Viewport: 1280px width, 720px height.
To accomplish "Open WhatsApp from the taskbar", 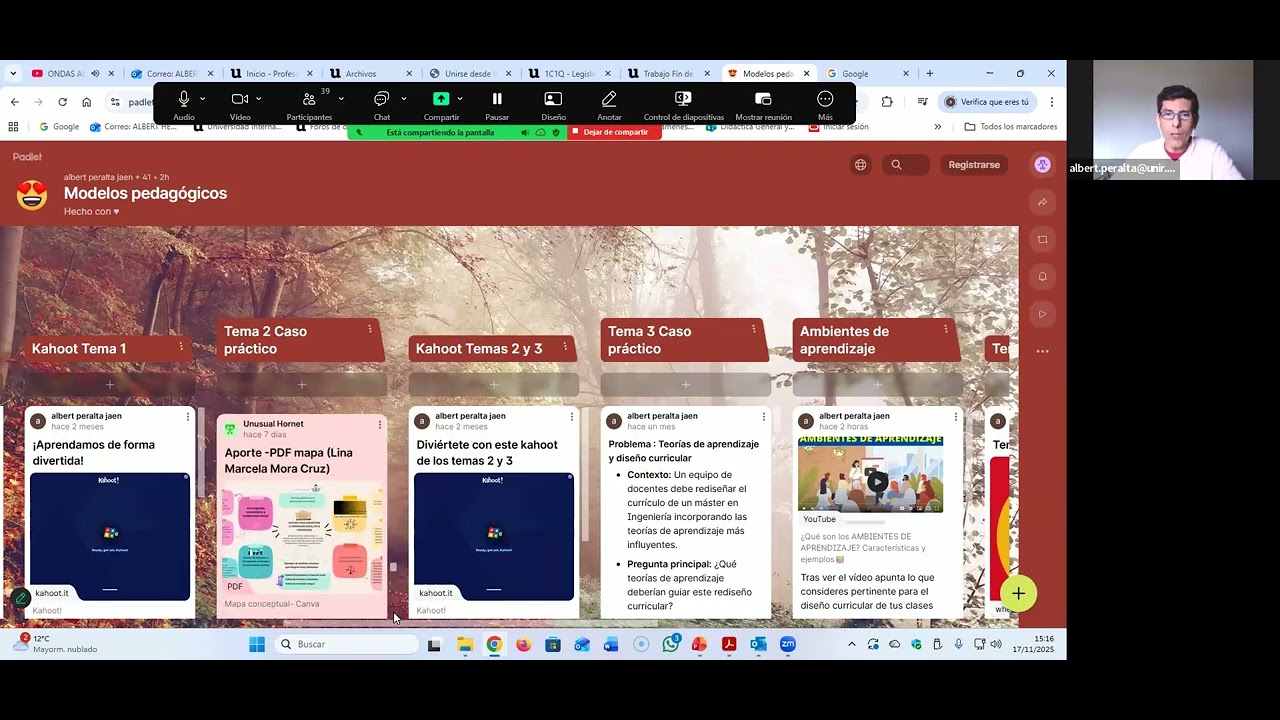I will (x=670, y=644).
